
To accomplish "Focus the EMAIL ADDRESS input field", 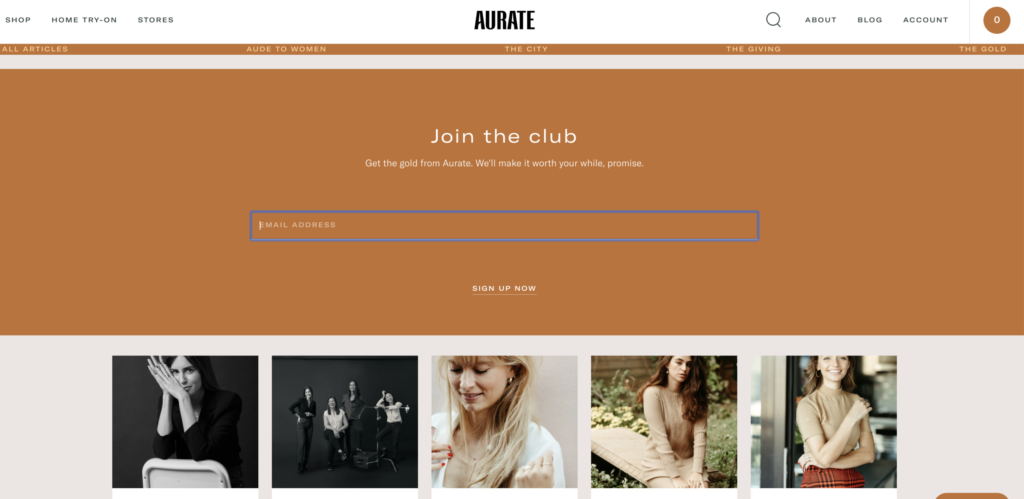I will pos(504,225).
